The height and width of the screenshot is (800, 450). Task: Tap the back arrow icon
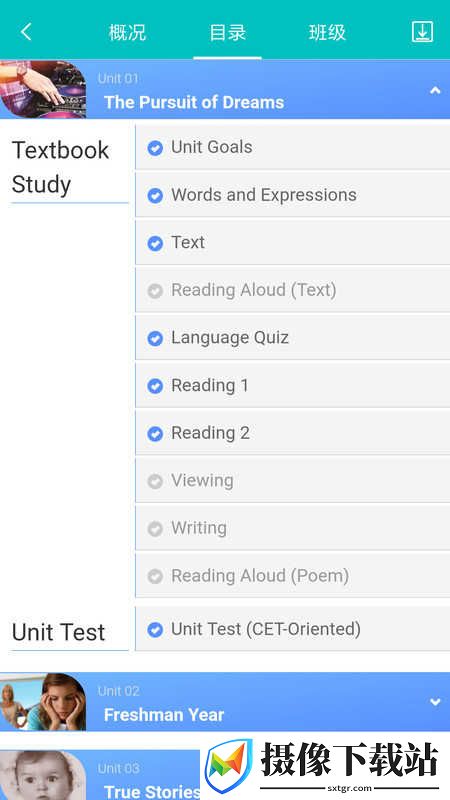pos(26,32)
